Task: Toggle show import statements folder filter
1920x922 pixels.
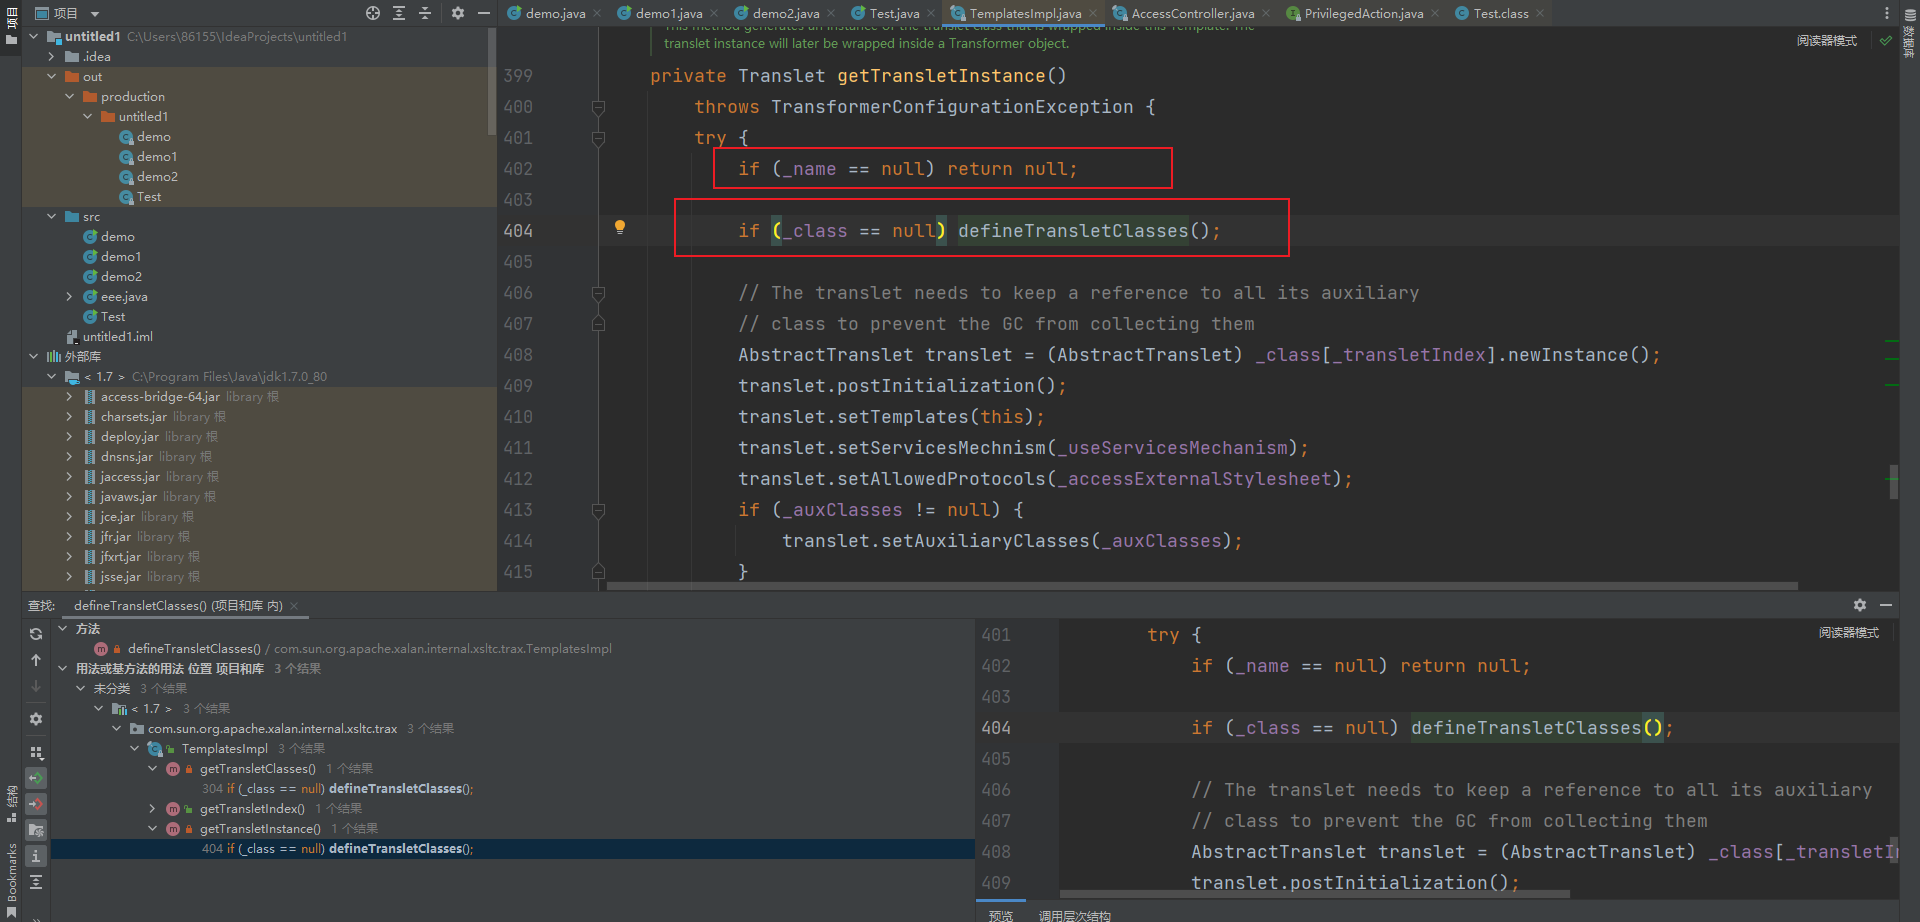Action: 36,830
